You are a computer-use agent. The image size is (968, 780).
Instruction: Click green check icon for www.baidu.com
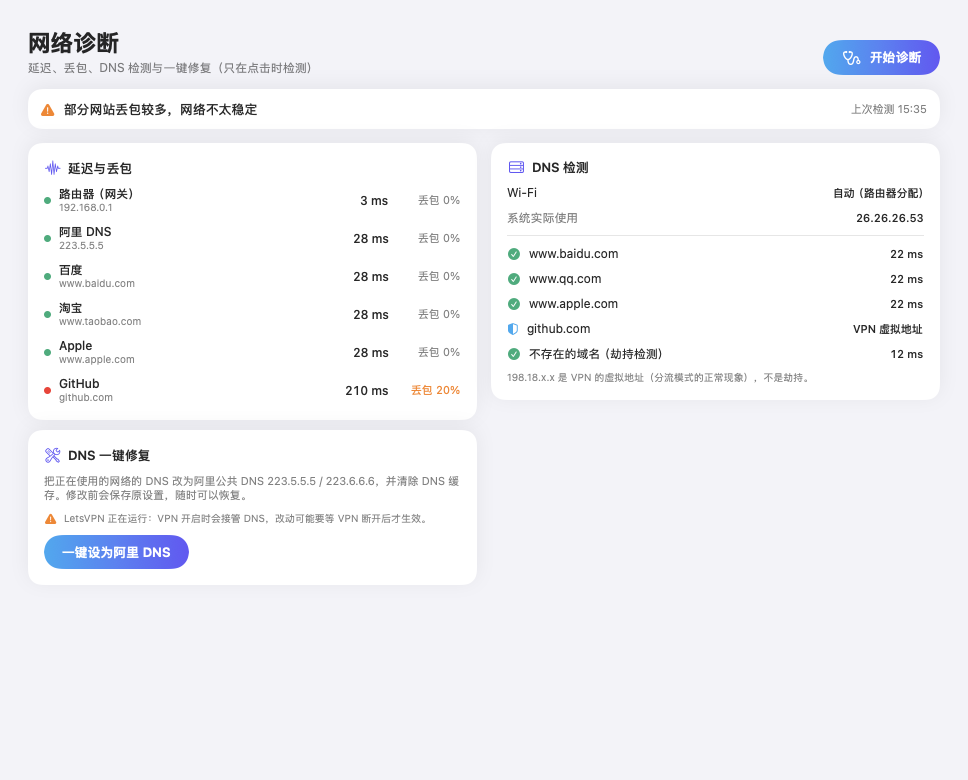click(514, 254)
